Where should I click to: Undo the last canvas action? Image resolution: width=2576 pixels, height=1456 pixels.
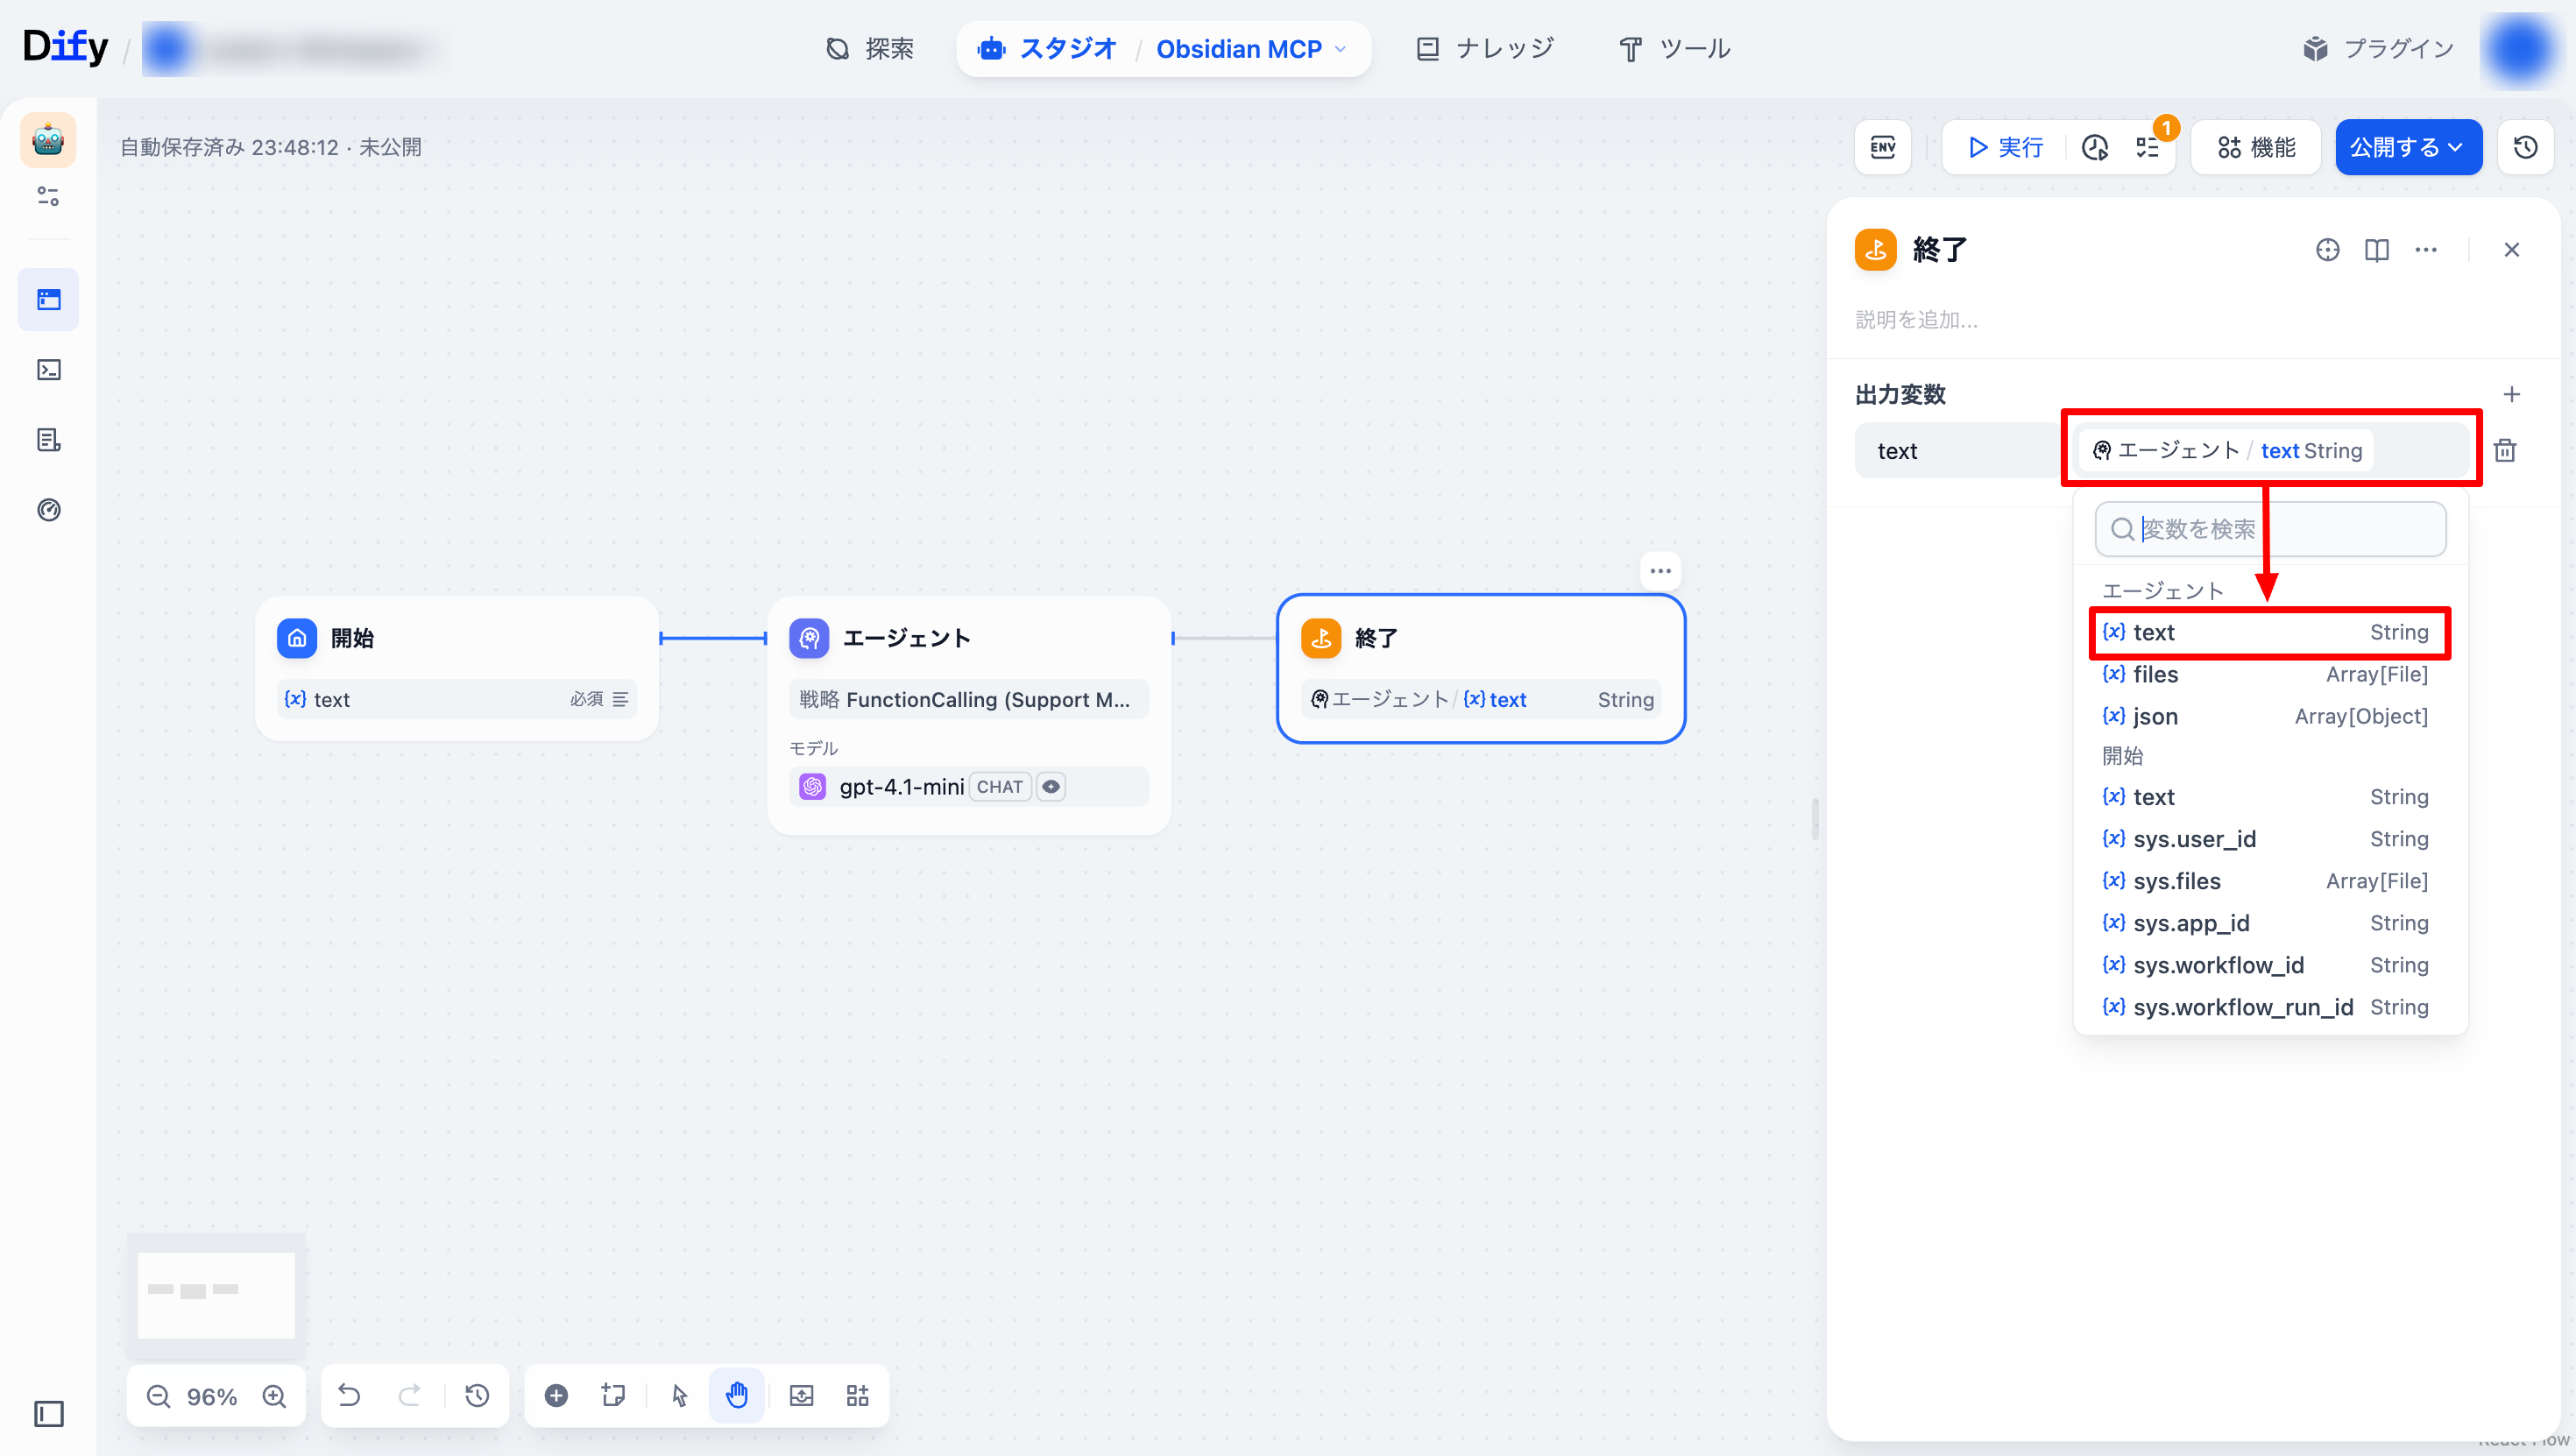coord(349,1395)
